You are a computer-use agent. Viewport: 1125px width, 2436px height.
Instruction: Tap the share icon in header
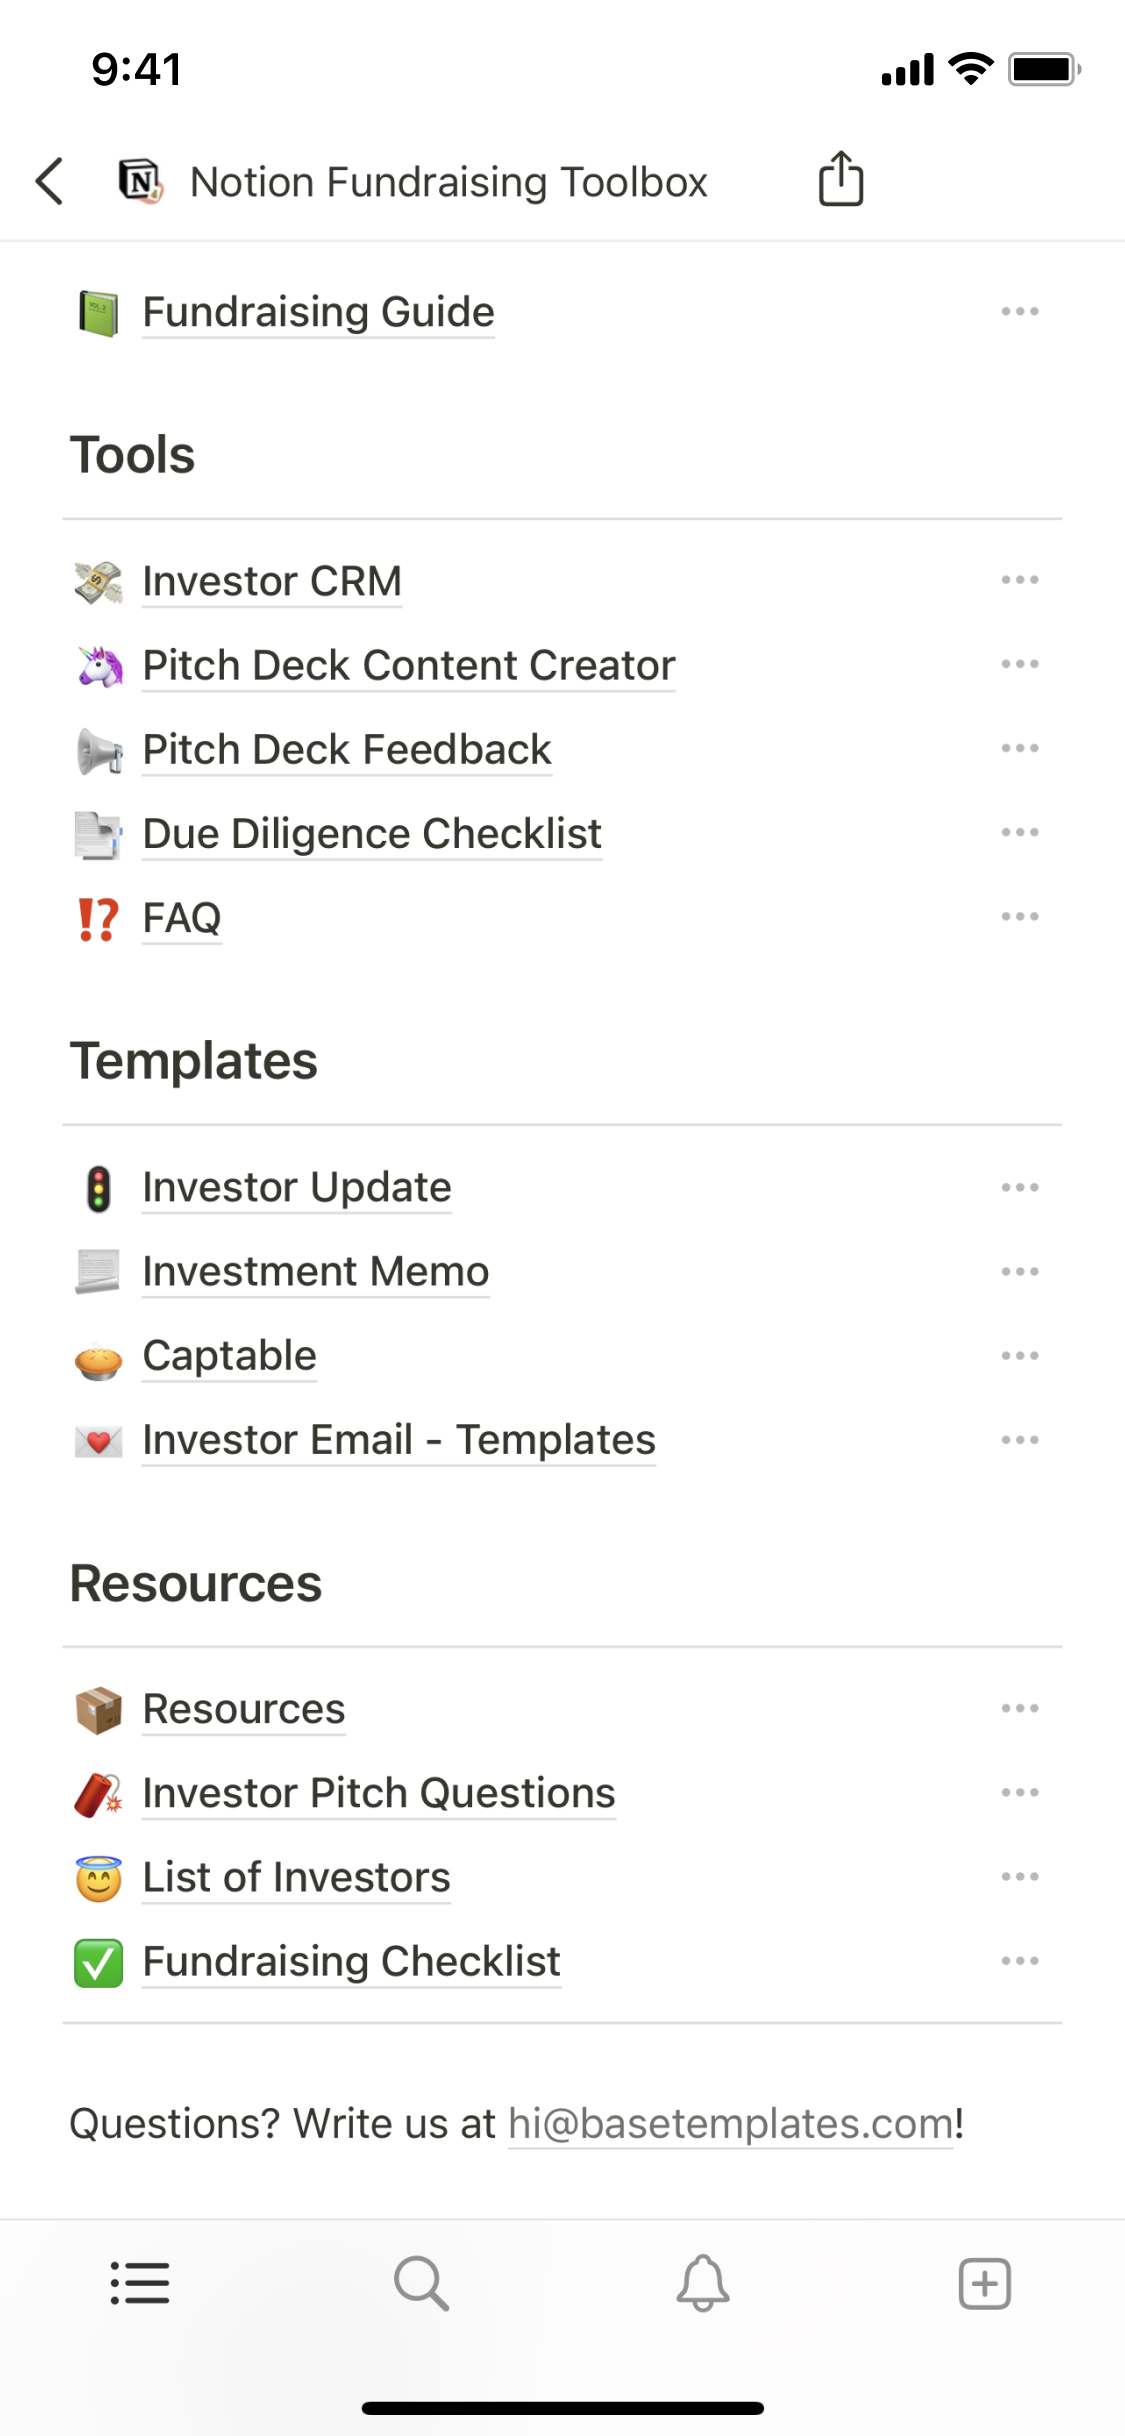click(x=840, y=180)
